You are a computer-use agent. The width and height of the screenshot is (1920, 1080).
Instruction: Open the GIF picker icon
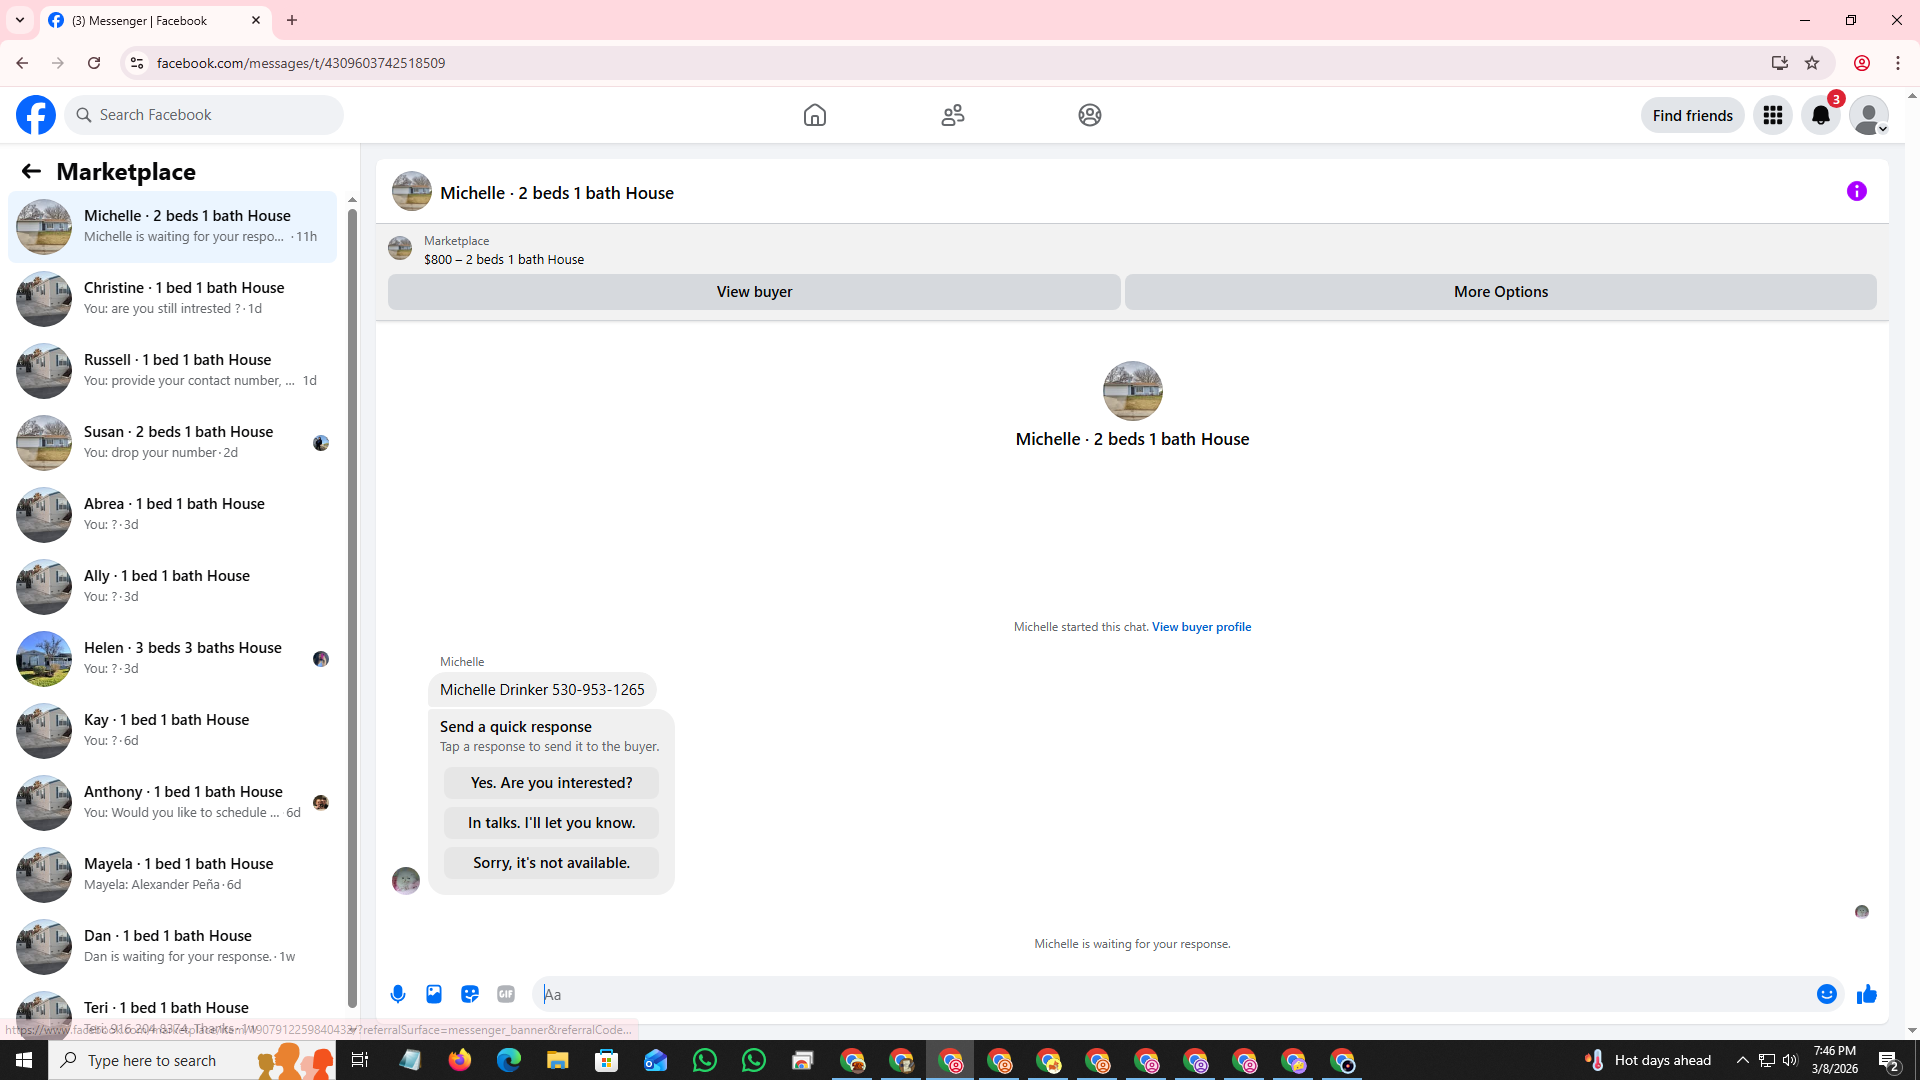coord(506,994)
